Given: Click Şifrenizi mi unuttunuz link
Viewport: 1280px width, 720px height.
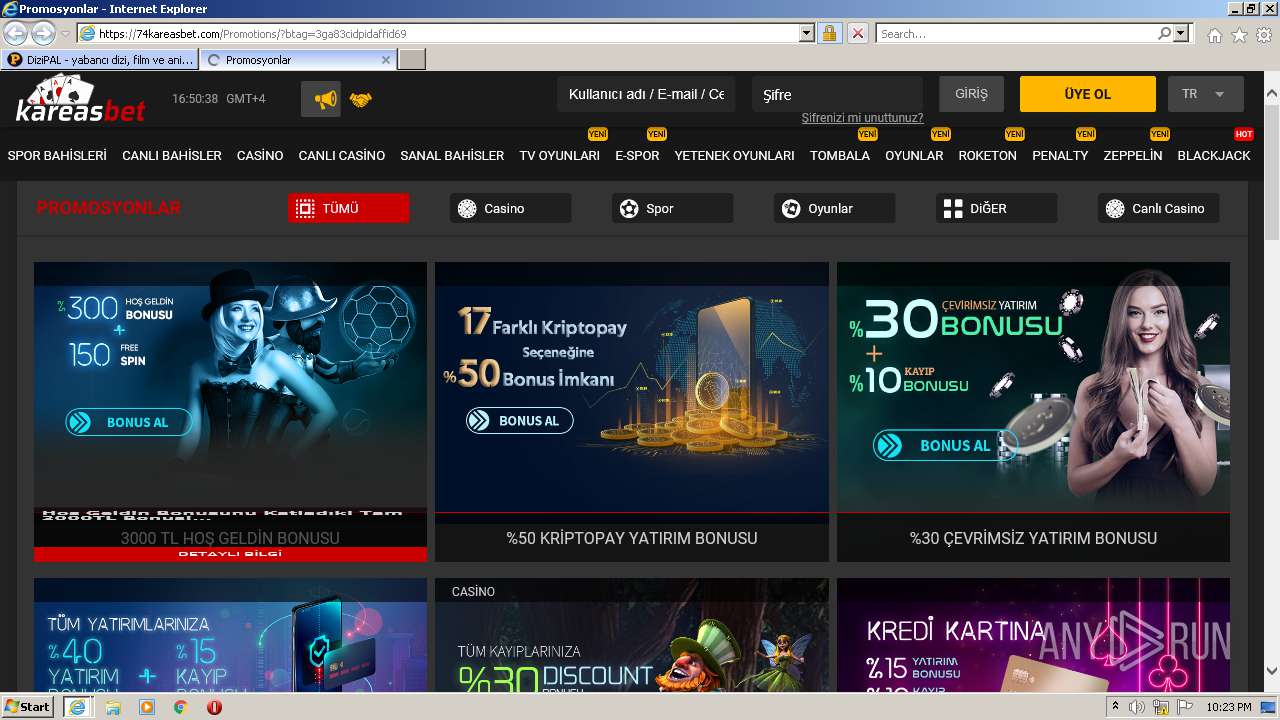Looking at the screenshot, I should coord(862,118).
